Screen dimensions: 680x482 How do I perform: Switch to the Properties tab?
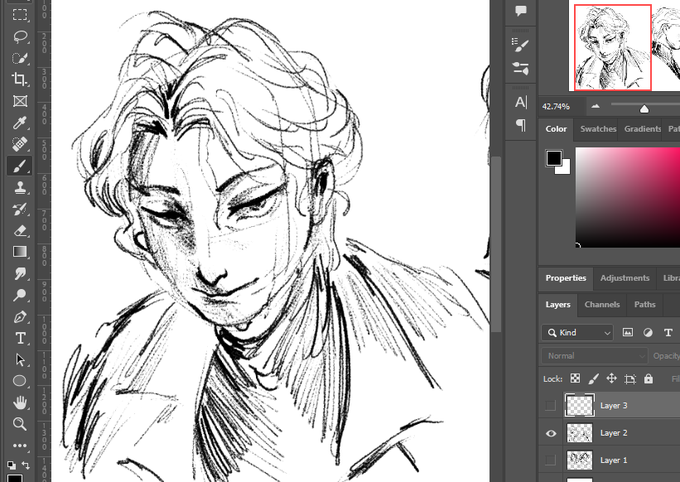point(566,278)
